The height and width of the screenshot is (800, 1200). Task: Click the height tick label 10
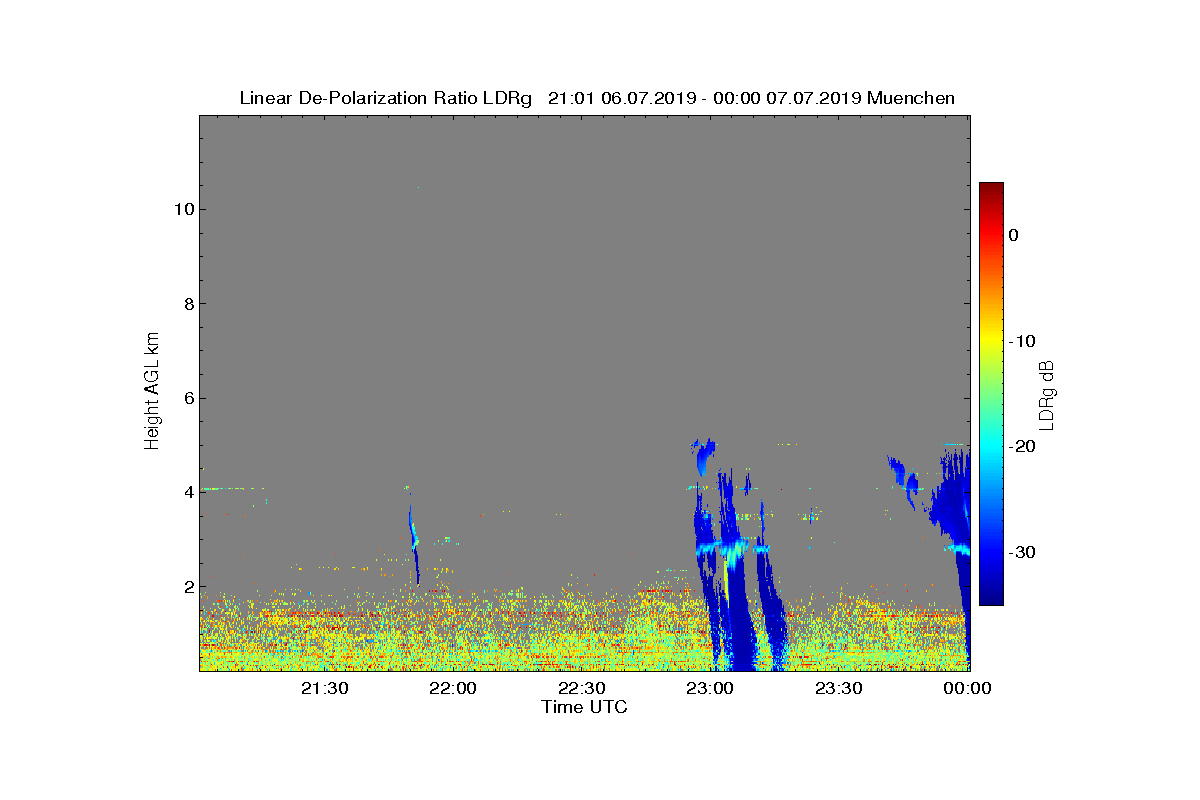(x=182, y=209)
